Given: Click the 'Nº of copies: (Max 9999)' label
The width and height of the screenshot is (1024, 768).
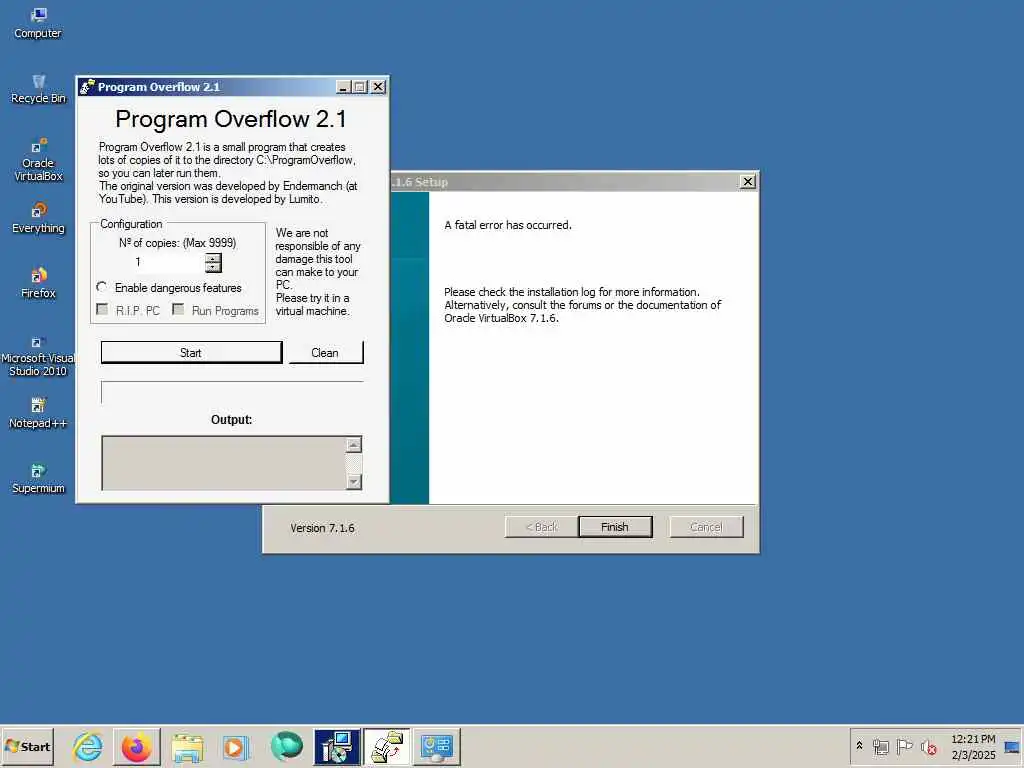Looking at the screenshot, I should [x=178, y=243].
